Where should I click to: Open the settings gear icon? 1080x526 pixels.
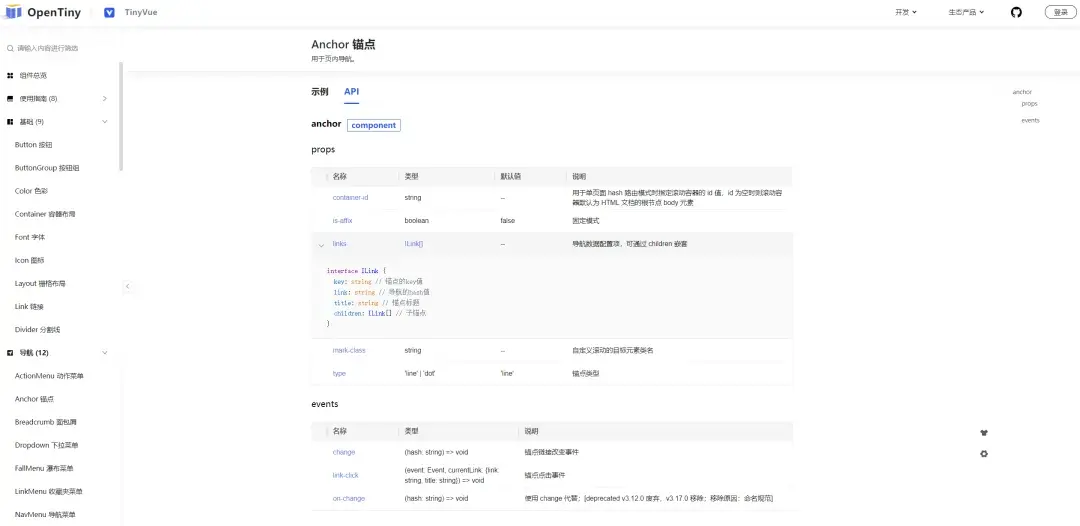[984, 454]
